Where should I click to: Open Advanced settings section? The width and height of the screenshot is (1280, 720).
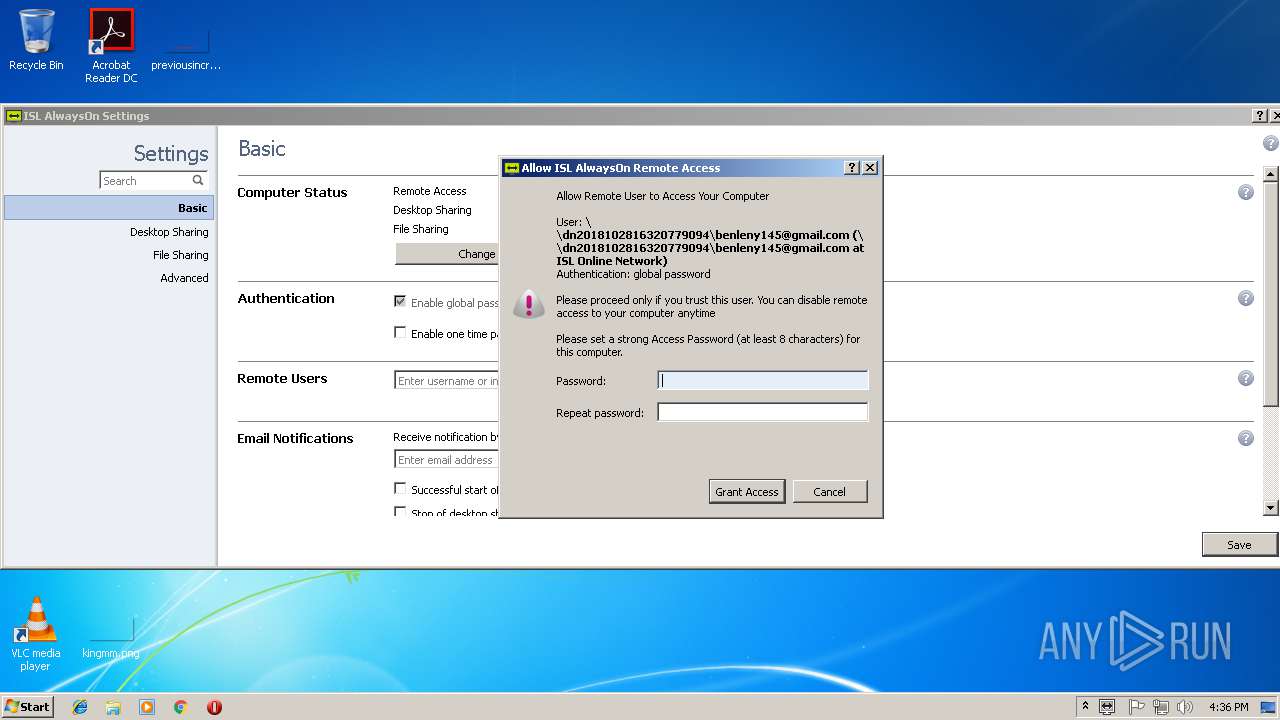184,278
